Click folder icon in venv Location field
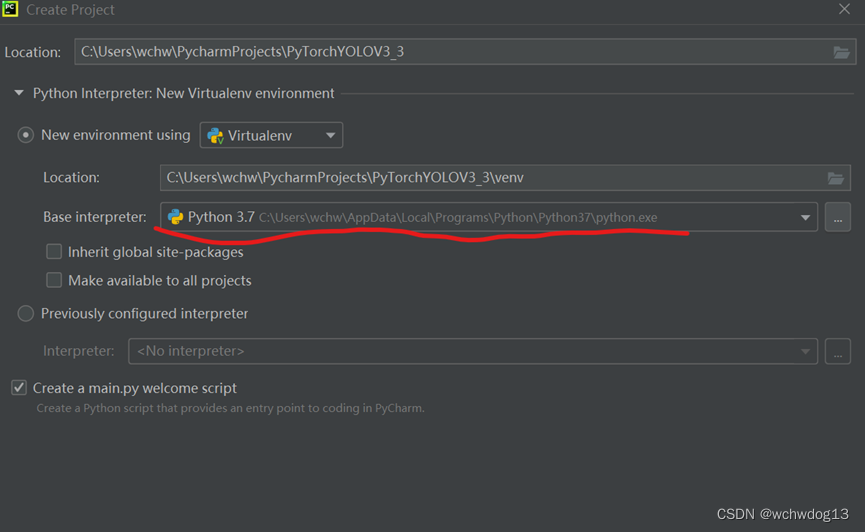The image size is (865, 532). 835,178
